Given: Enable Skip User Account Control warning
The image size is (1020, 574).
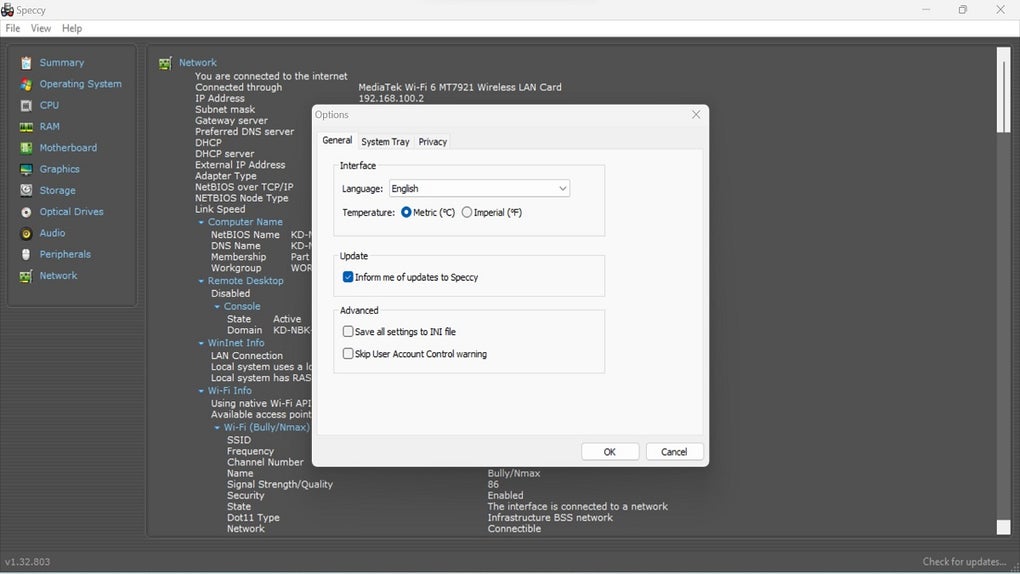Looking at the screenshot, I should [348, 354].
